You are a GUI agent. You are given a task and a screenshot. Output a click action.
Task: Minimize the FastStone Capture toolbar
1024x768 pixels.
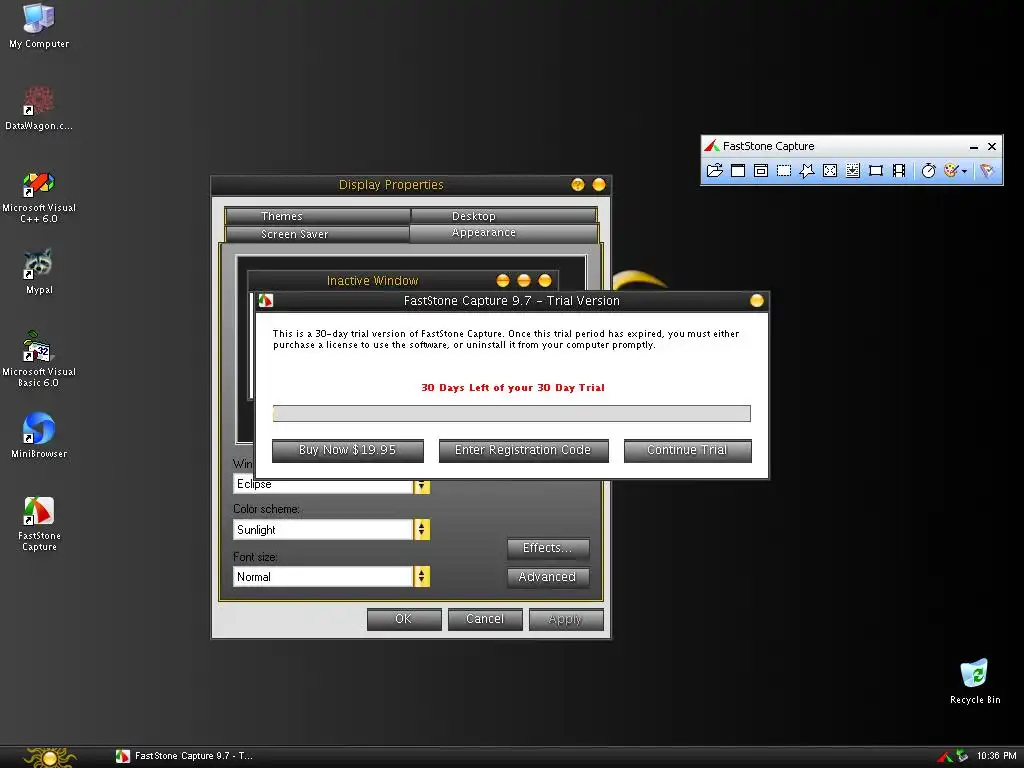coord(974,146)
